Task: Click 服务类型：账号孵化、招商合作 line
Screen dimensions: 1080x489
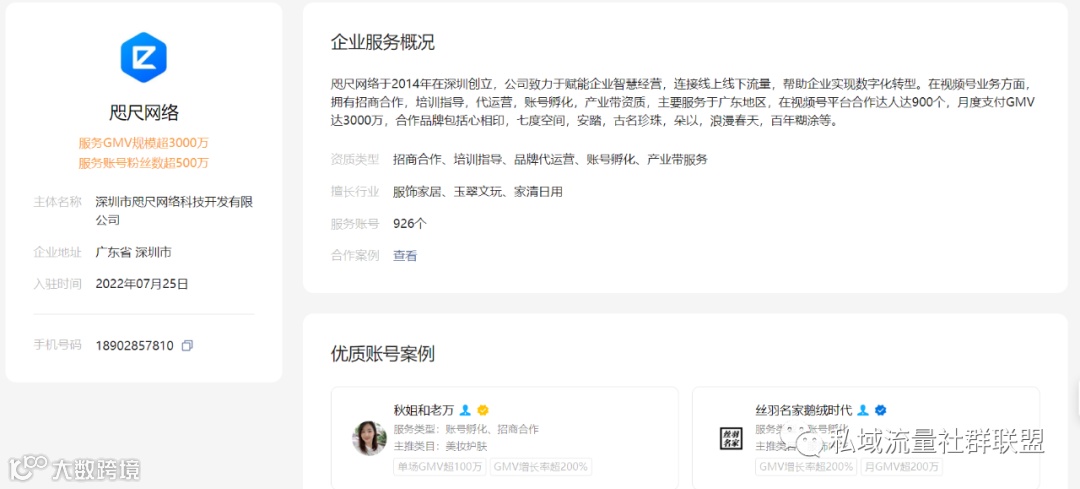Action: click(x=466, y=429)
